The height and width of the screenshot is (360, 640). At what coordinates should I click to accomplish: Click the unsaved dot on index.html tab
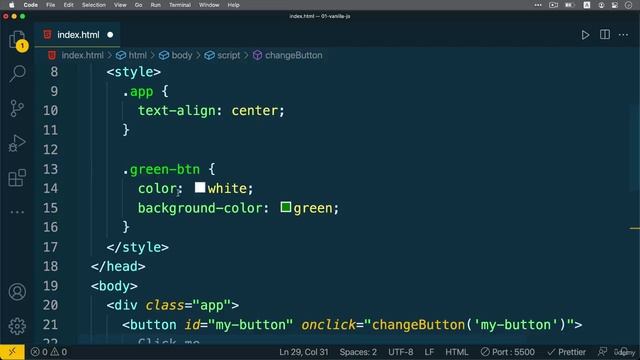tap(110, 35)
